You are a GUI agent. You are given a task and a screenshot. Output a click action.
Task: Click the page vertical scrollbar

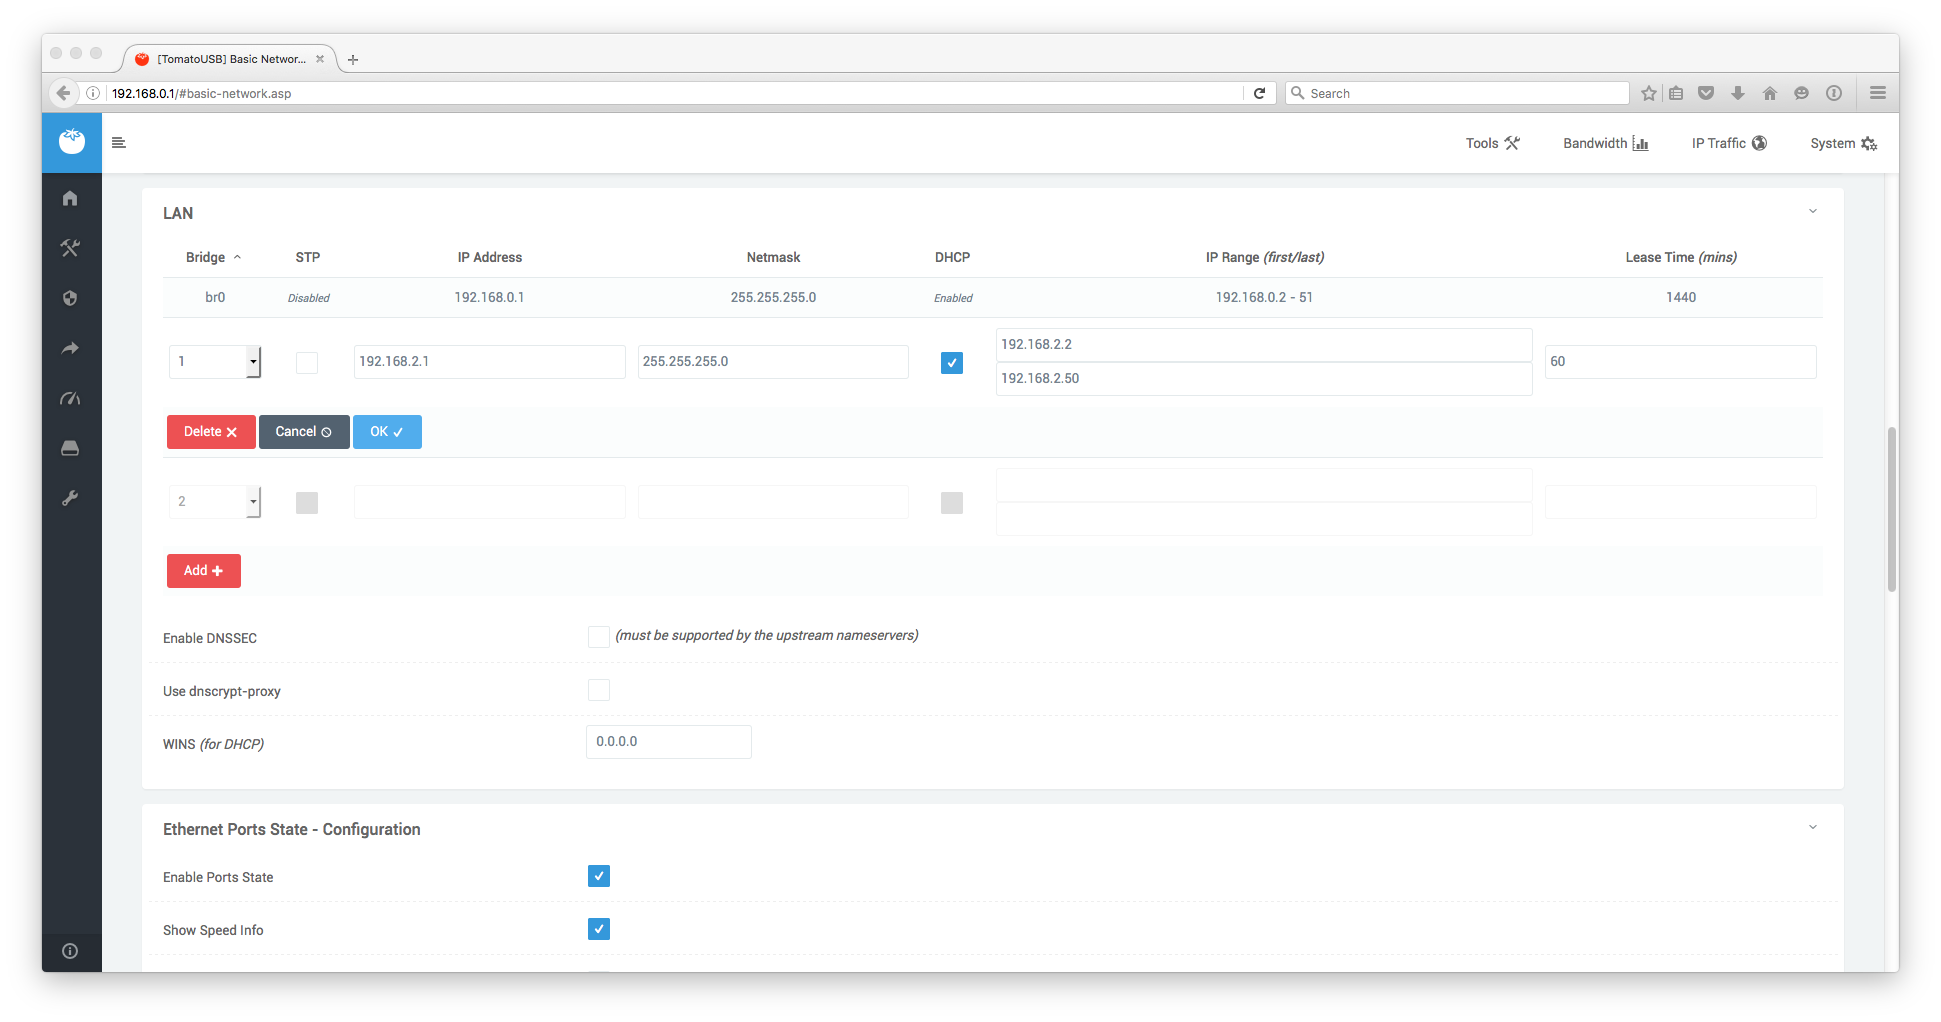click(1891, 510)
